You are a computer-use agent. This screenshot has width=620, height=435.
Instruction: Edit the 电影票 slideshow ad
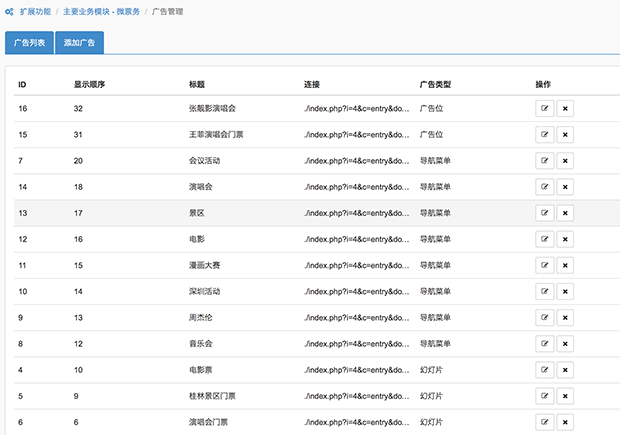coord(544,369)
